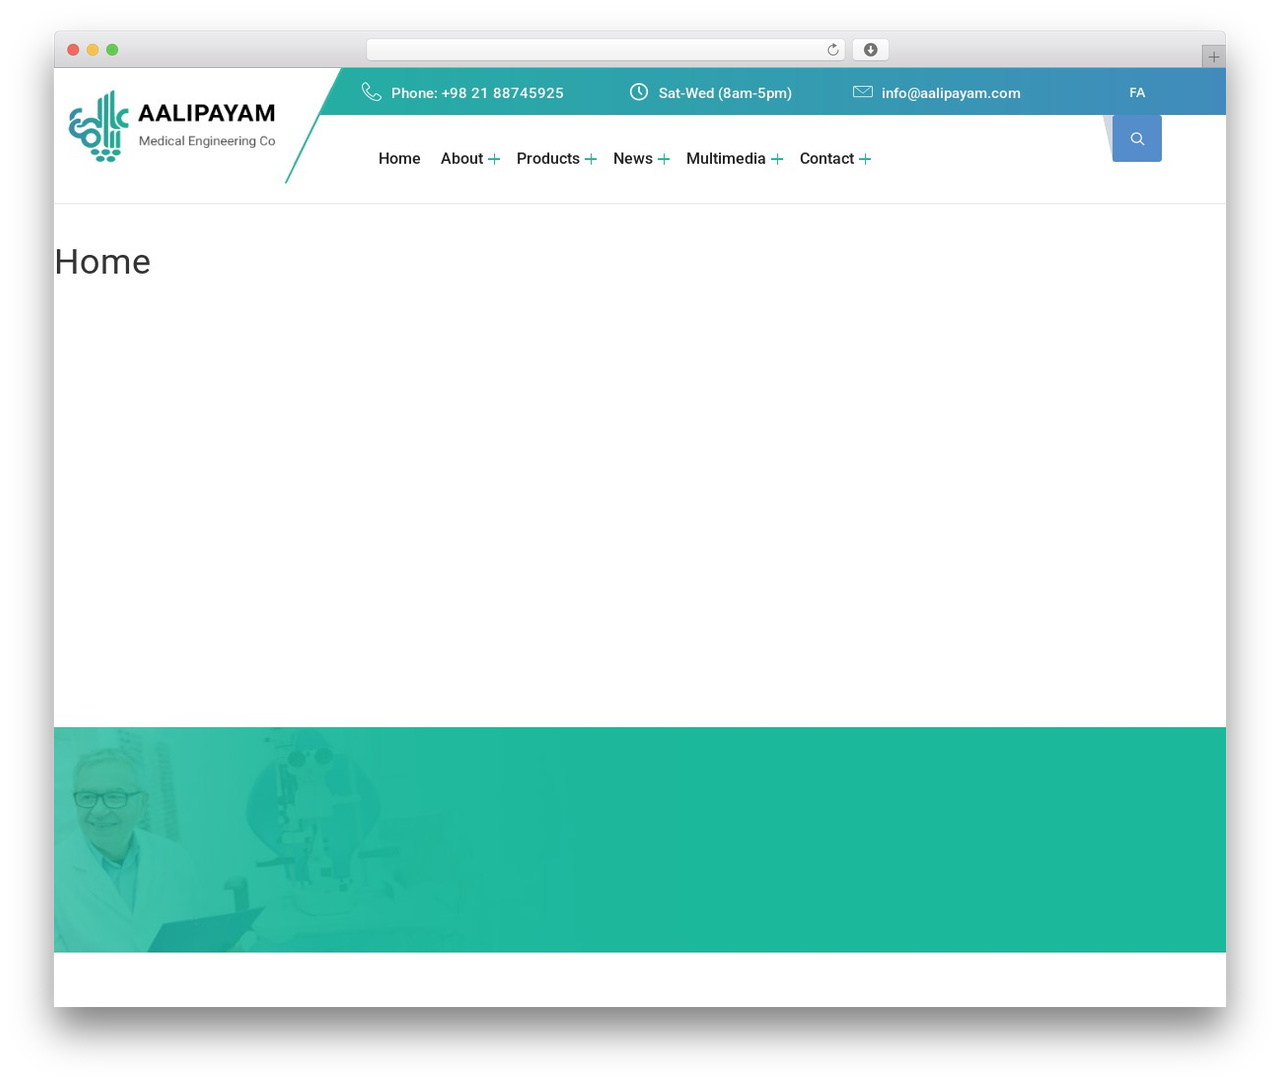Minimize the window with yellow button
1280x1084 pixels.
tap(92, 50)
